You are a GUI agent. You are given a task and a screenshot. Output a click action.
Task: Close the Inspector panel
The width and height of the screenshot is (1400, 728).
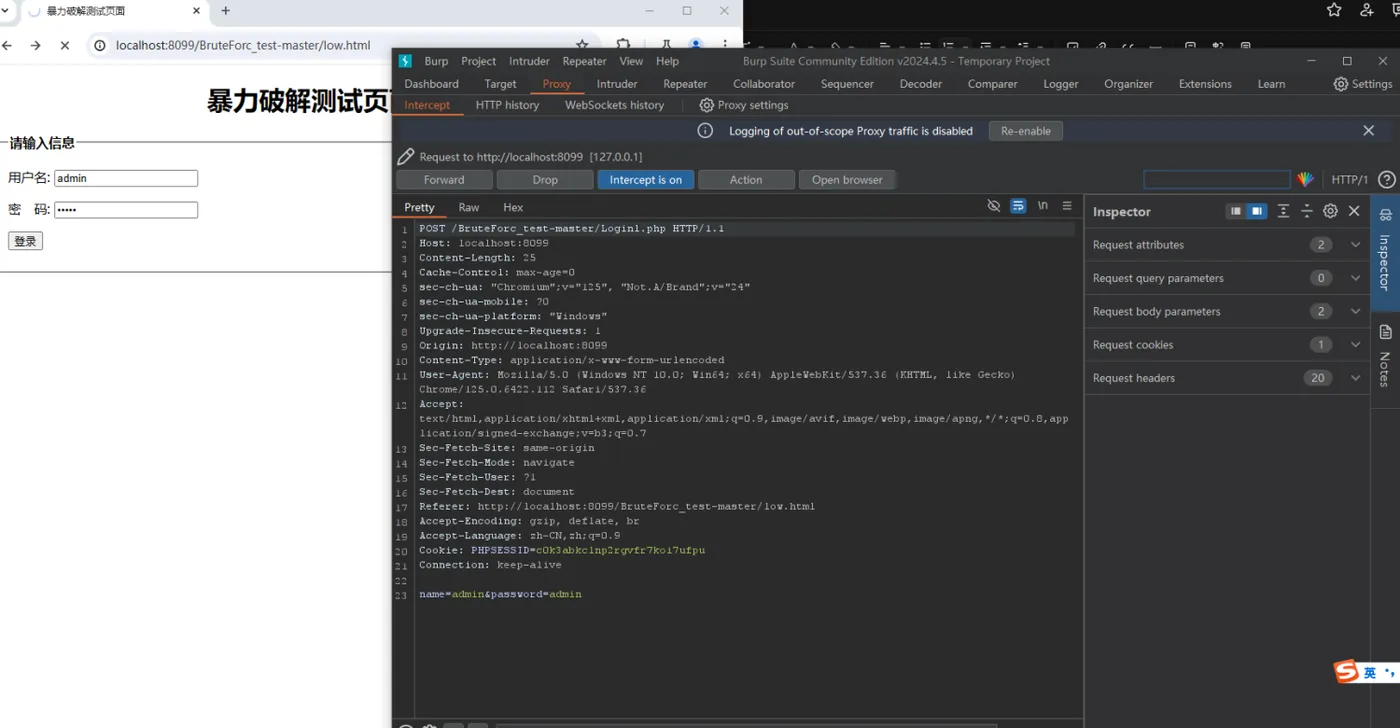click(x=1354, y=211)
